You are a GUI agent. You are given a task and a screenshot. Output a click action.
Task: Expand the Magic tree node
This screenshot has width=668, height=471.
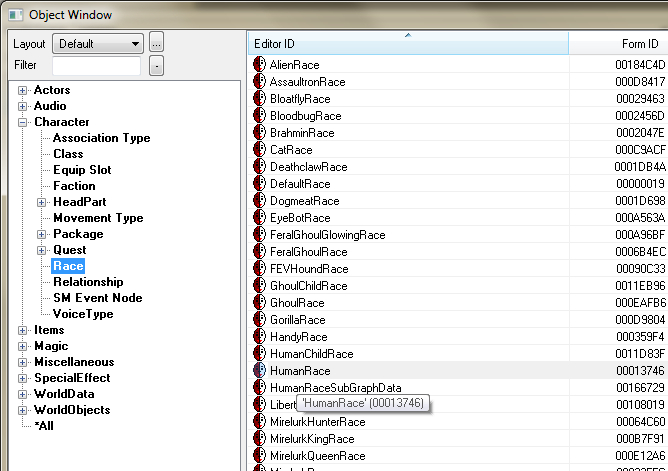(x=23, y=346)
